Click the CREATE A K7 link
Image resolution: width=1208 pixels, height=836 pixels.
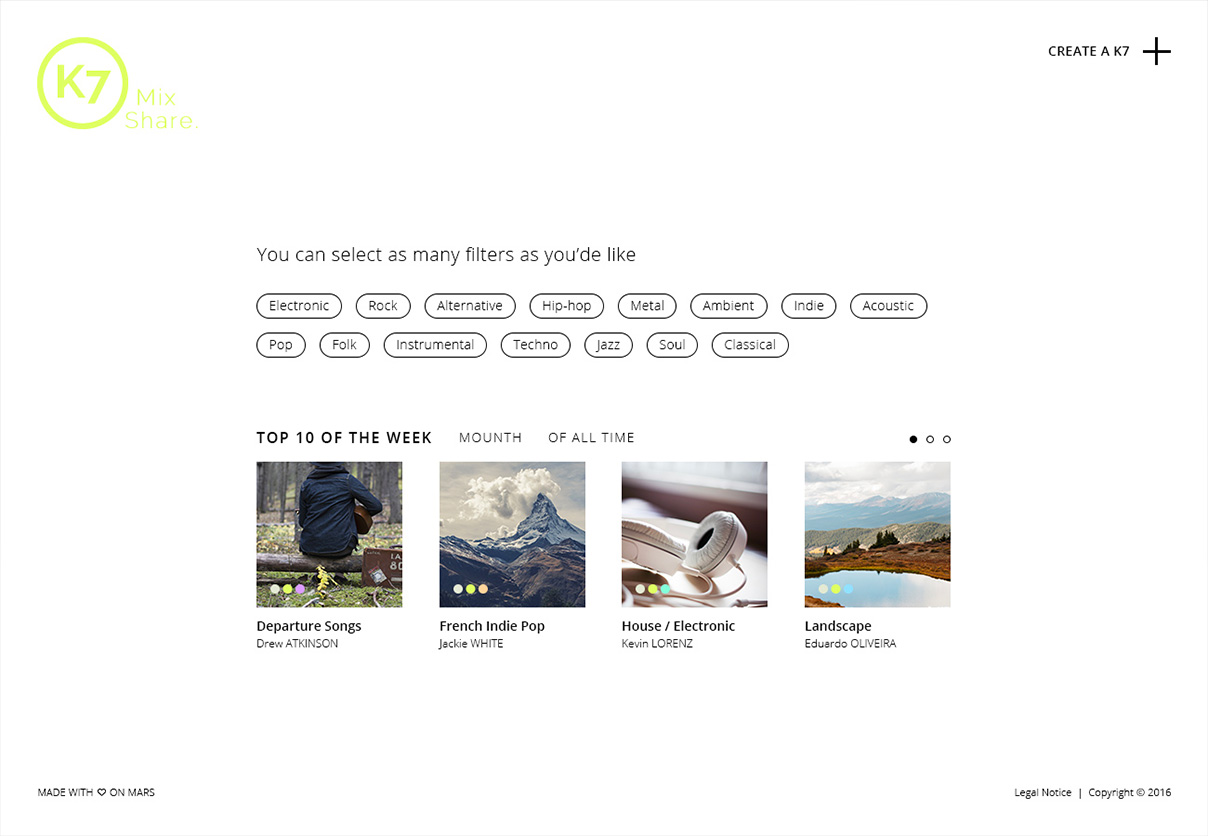coord(1088,51)
